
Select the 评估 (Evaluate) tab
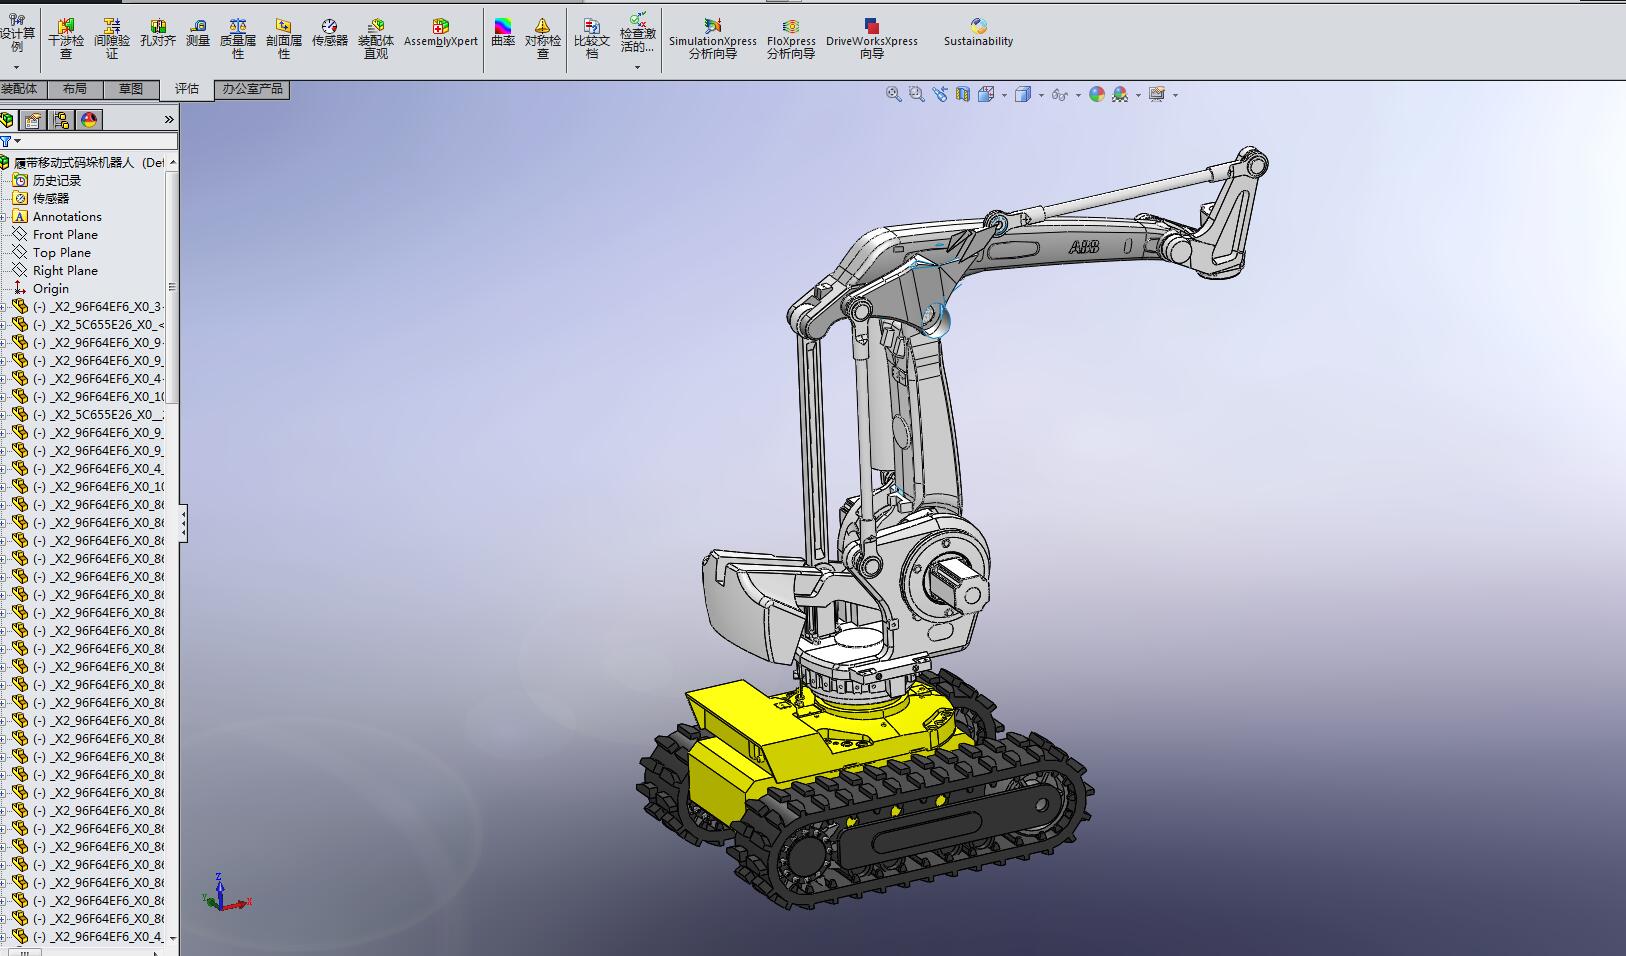[187, 89]
